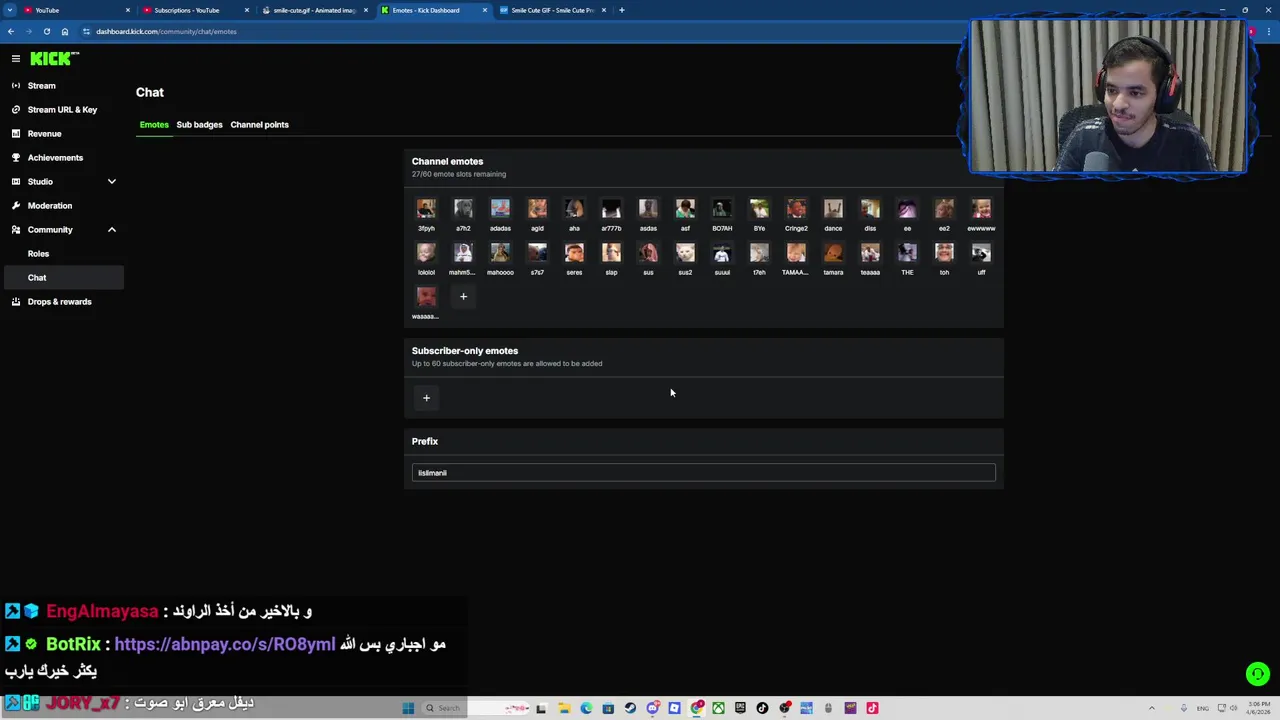This screenshot has width=1280, height=720.
Task: Collapse the Community sidebar section
Action: coord(62,230)
